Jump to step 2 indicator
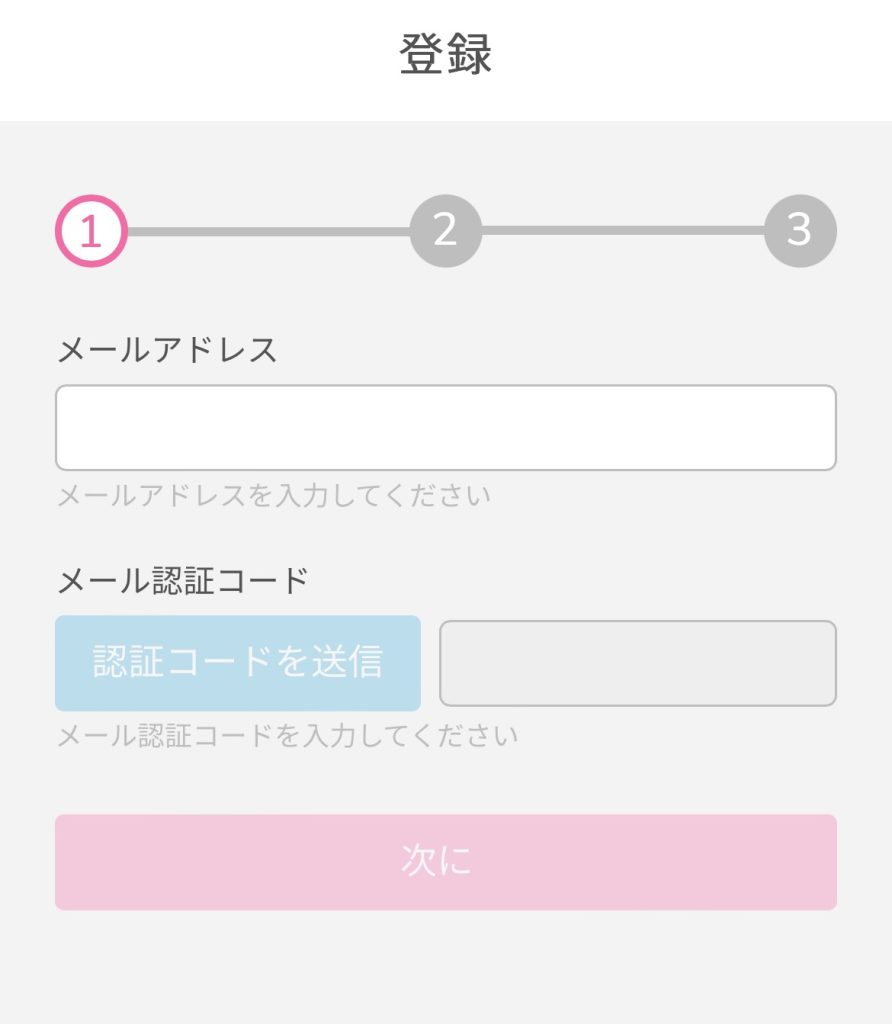The height and width of the screenshot is (1024, 892). coord(446,231)
